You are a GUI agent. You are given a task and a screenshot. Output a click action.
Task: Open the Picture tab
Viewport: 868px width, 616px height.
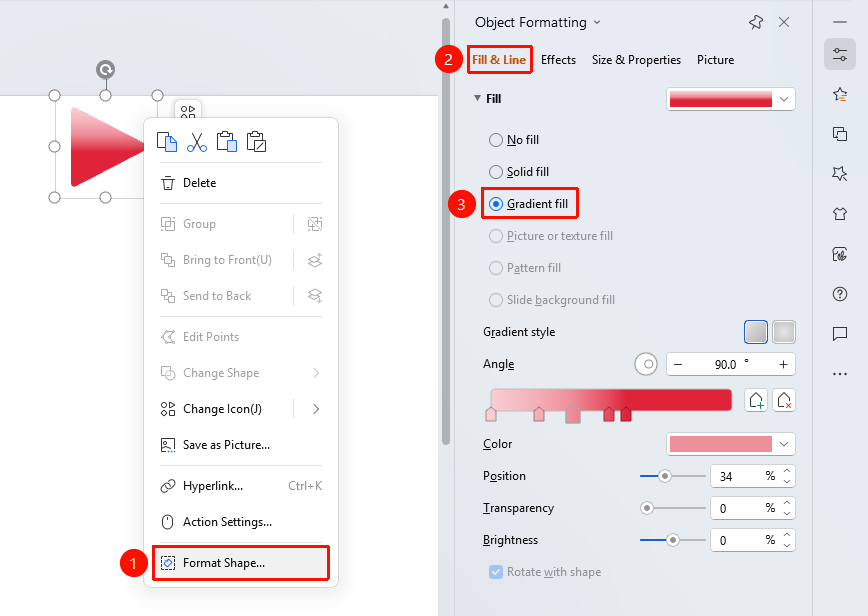click(x=715, y=60)
